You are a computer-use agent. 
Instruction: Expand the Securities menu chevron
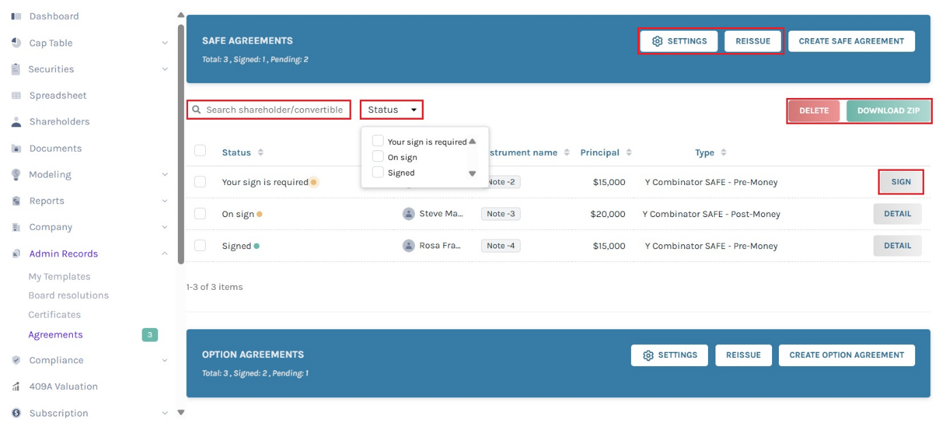point(165,69)
